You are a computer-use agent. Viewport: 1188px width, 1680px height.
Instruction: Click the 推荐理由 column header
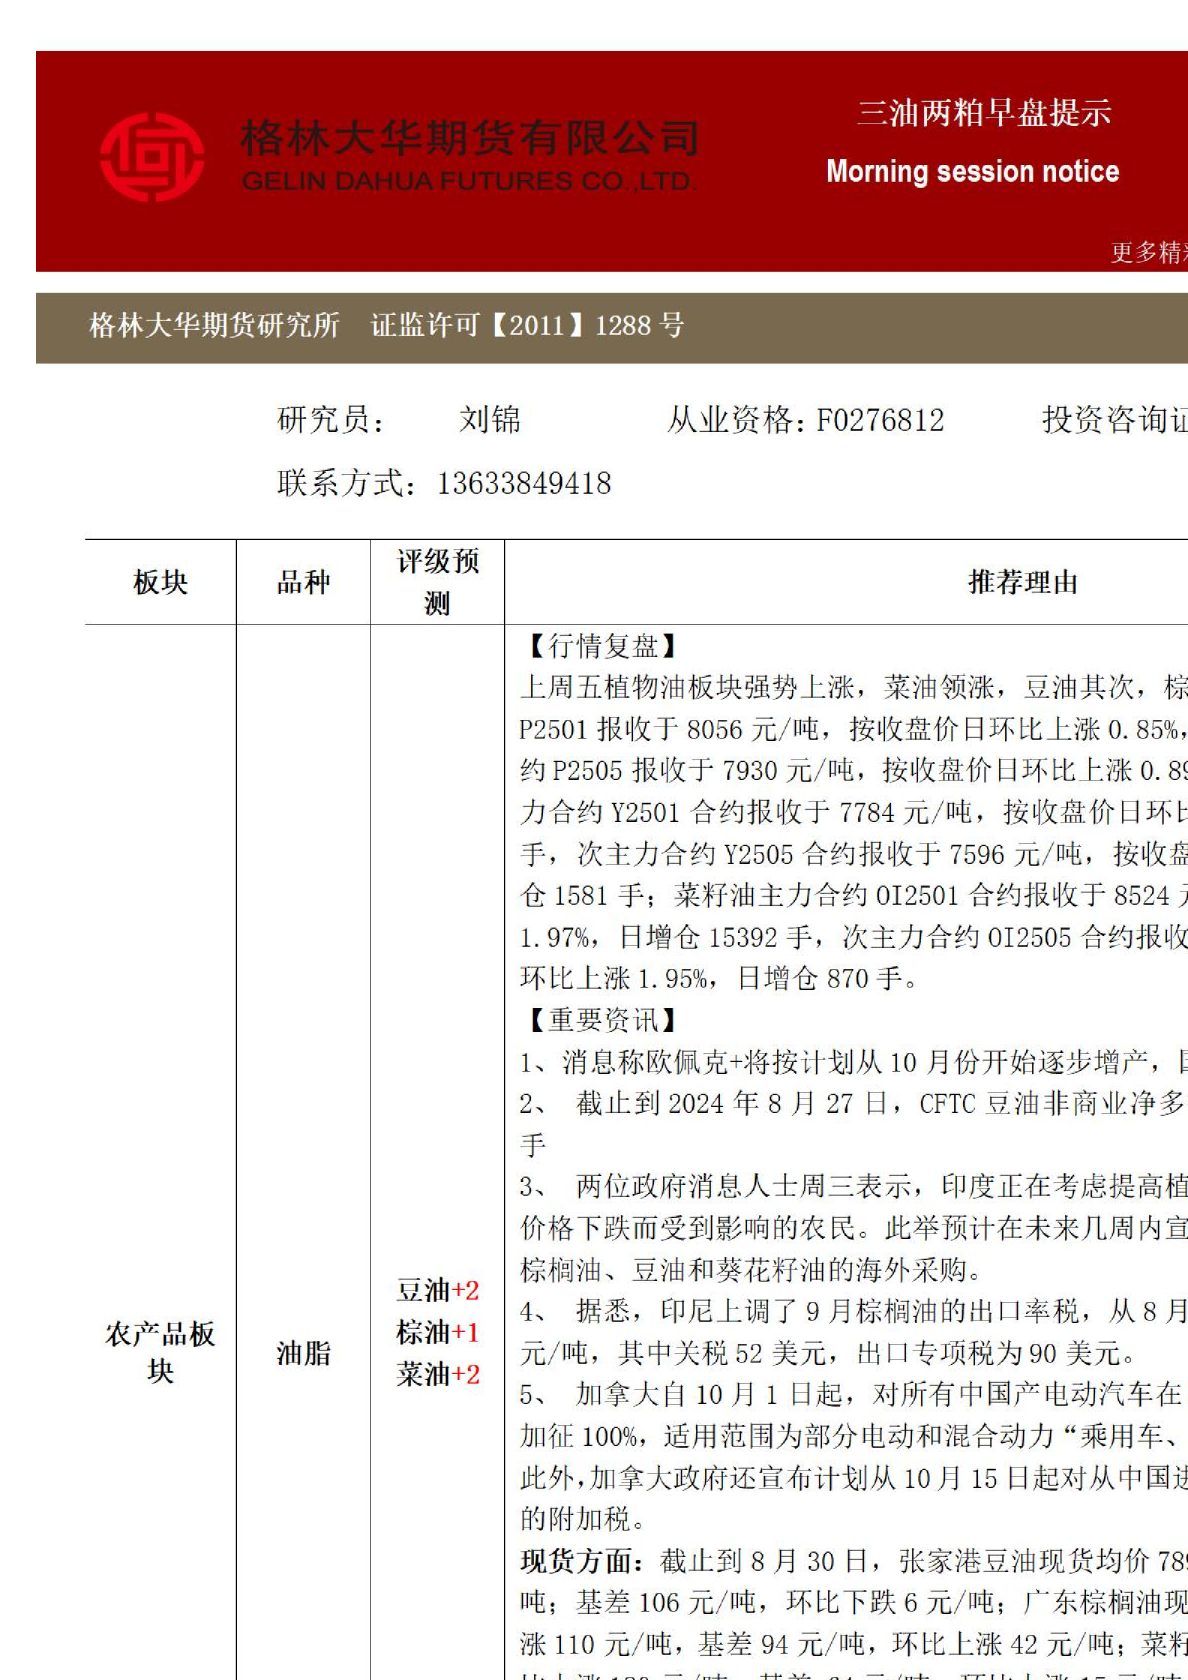coord(1023,582)
